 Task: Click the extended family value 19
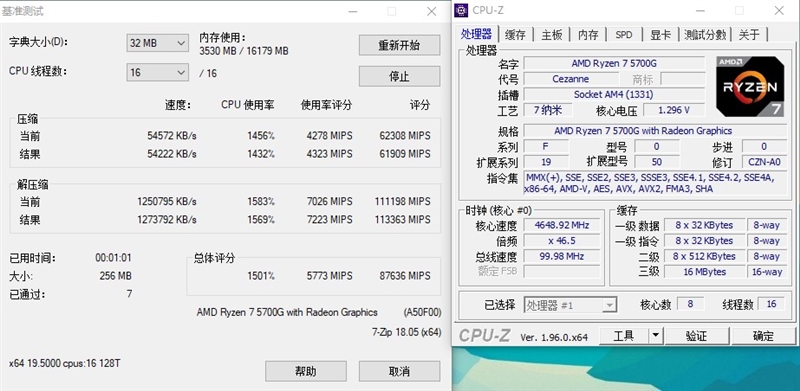[545, 162]
